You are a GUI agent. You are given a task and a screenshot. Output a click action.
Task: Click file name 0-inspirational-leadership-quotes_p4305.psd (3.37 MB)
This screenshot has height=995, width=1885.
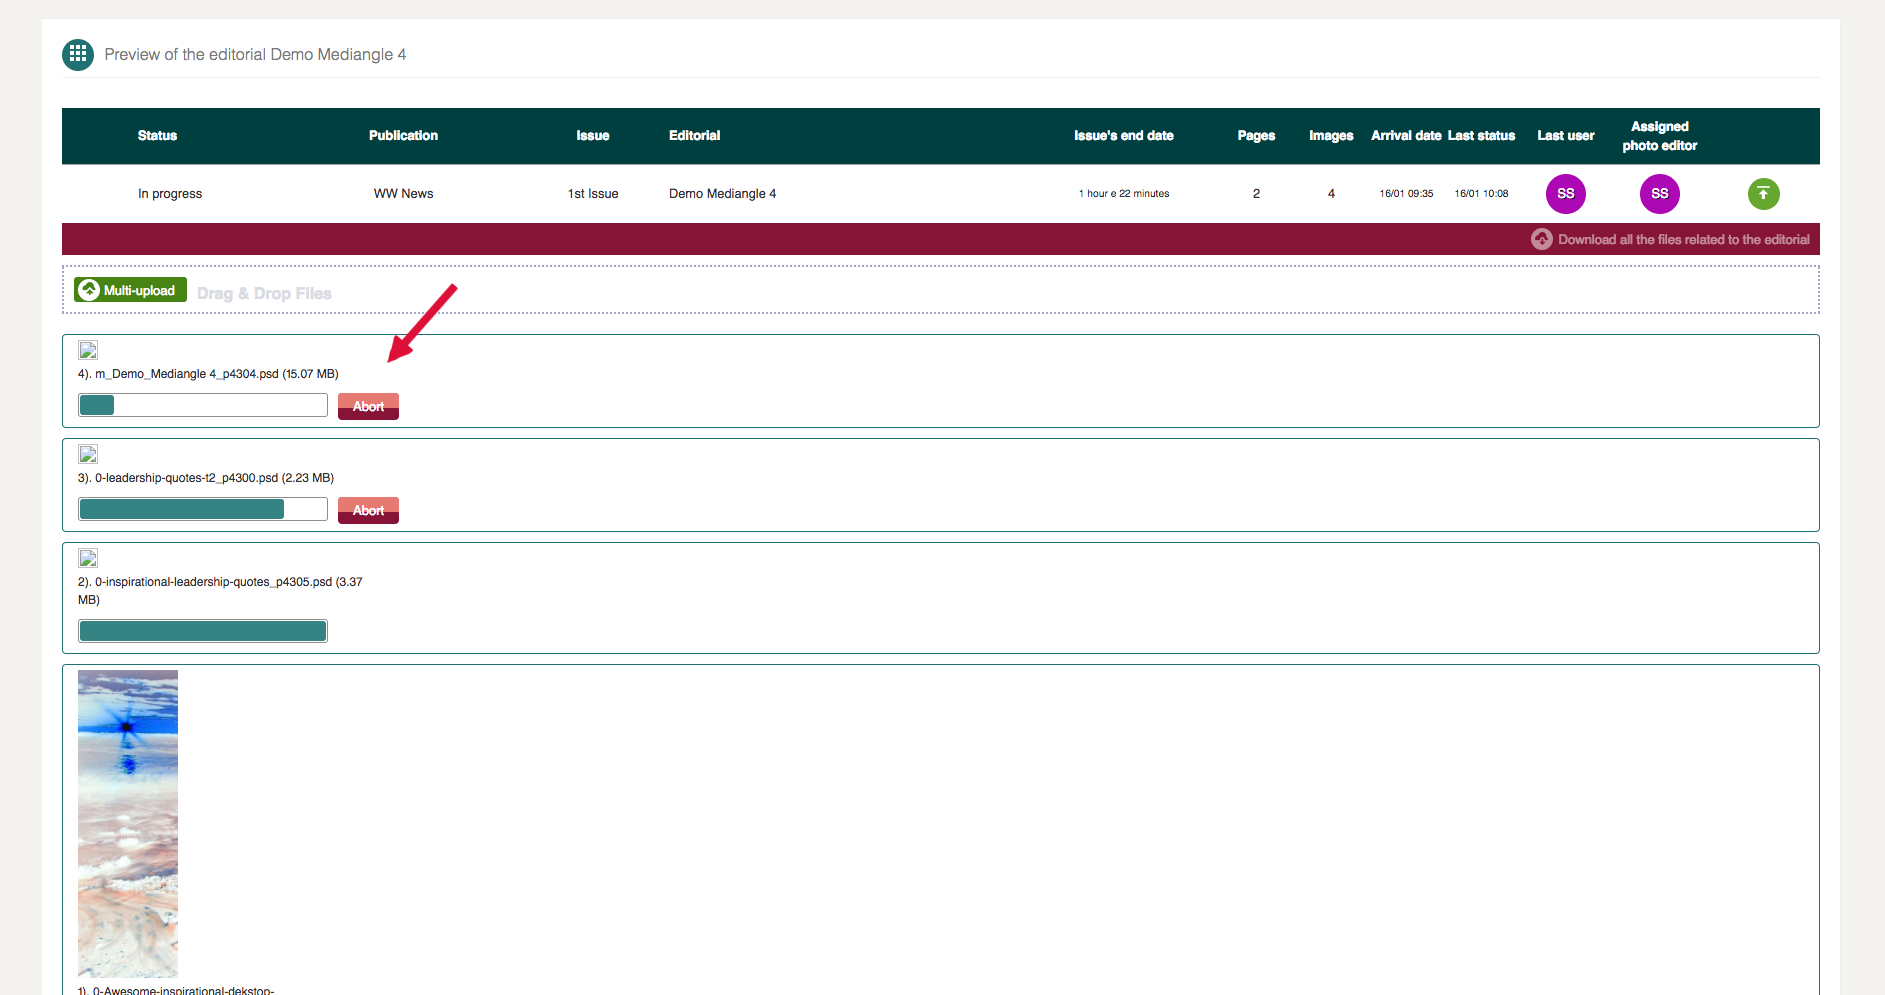point(220,590)
